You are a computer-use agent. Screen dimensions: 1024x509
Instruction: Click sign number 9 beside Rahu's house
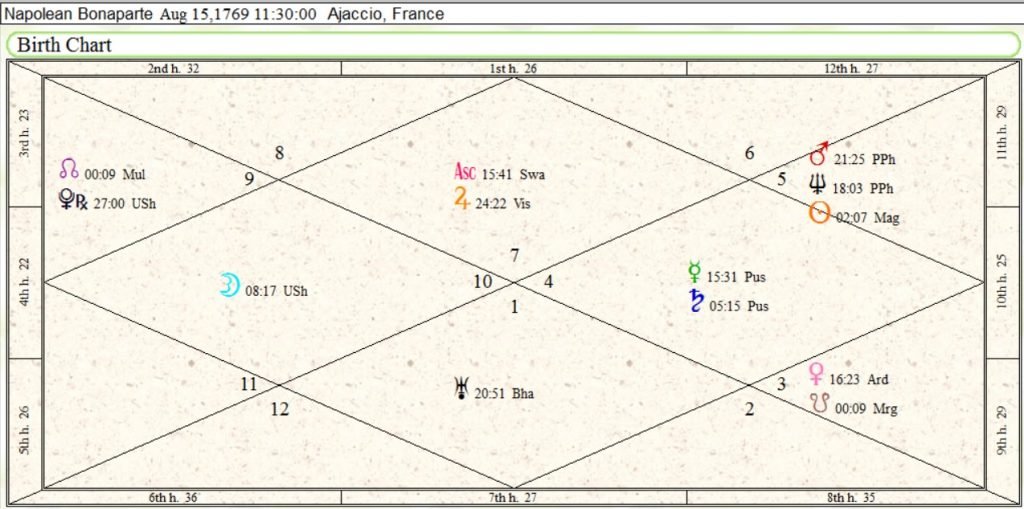click(249, 178)
